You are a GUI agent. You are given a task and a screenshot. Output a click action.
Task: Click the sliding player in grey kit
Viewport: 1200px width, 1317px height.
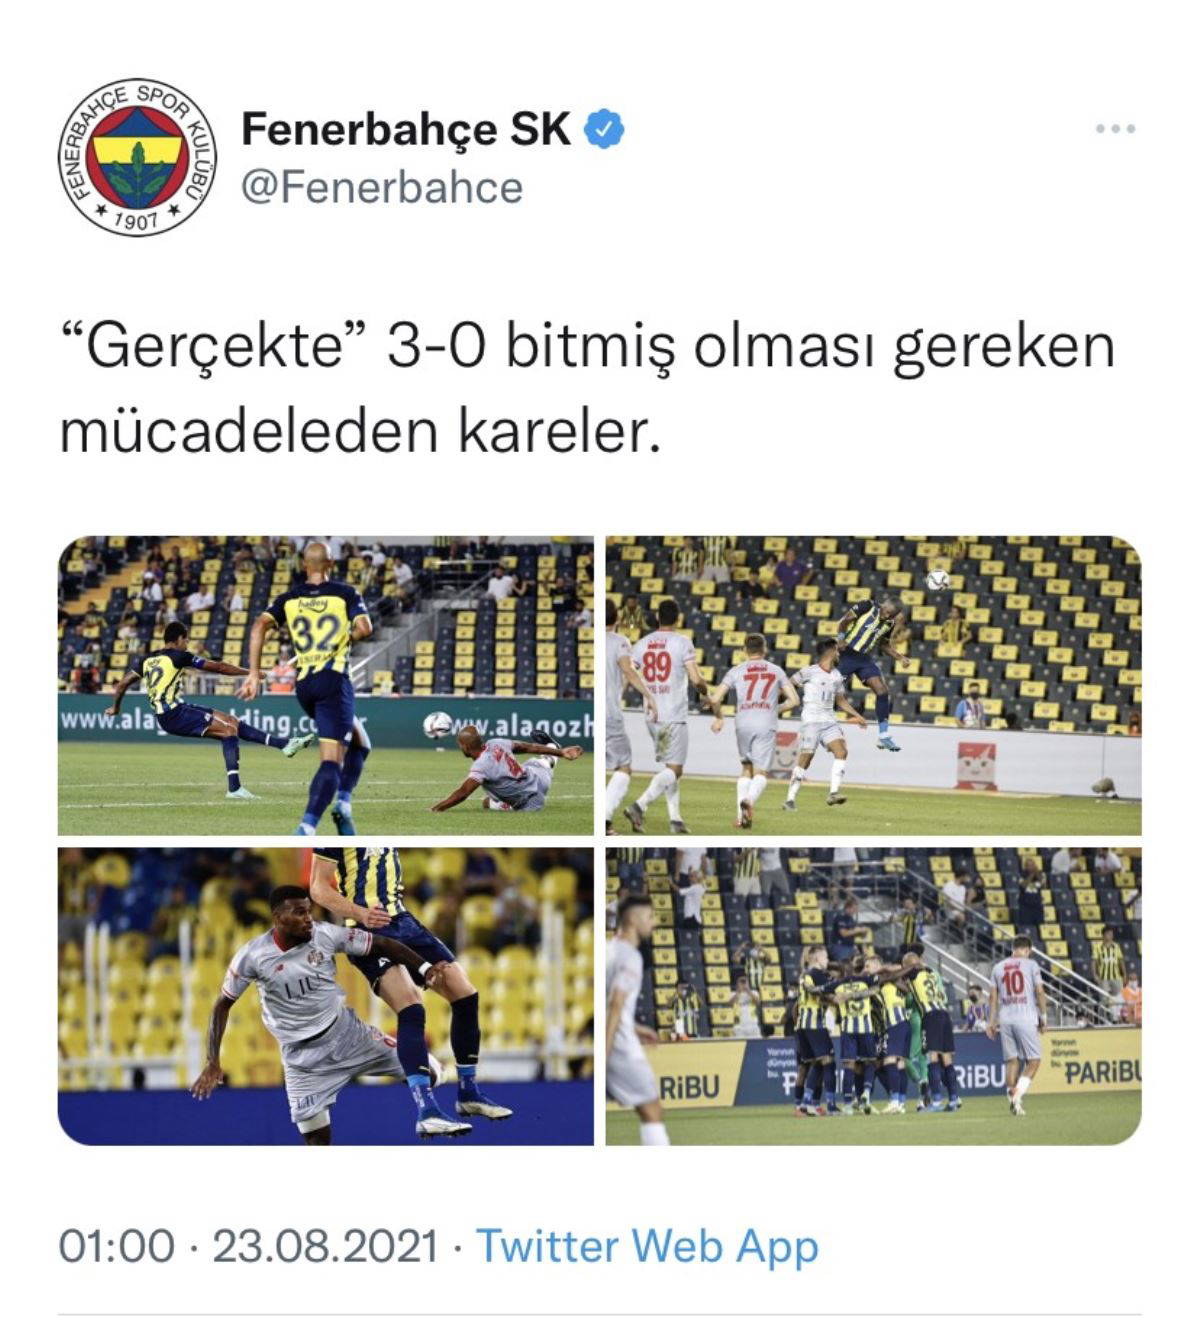tap(505, 770)
